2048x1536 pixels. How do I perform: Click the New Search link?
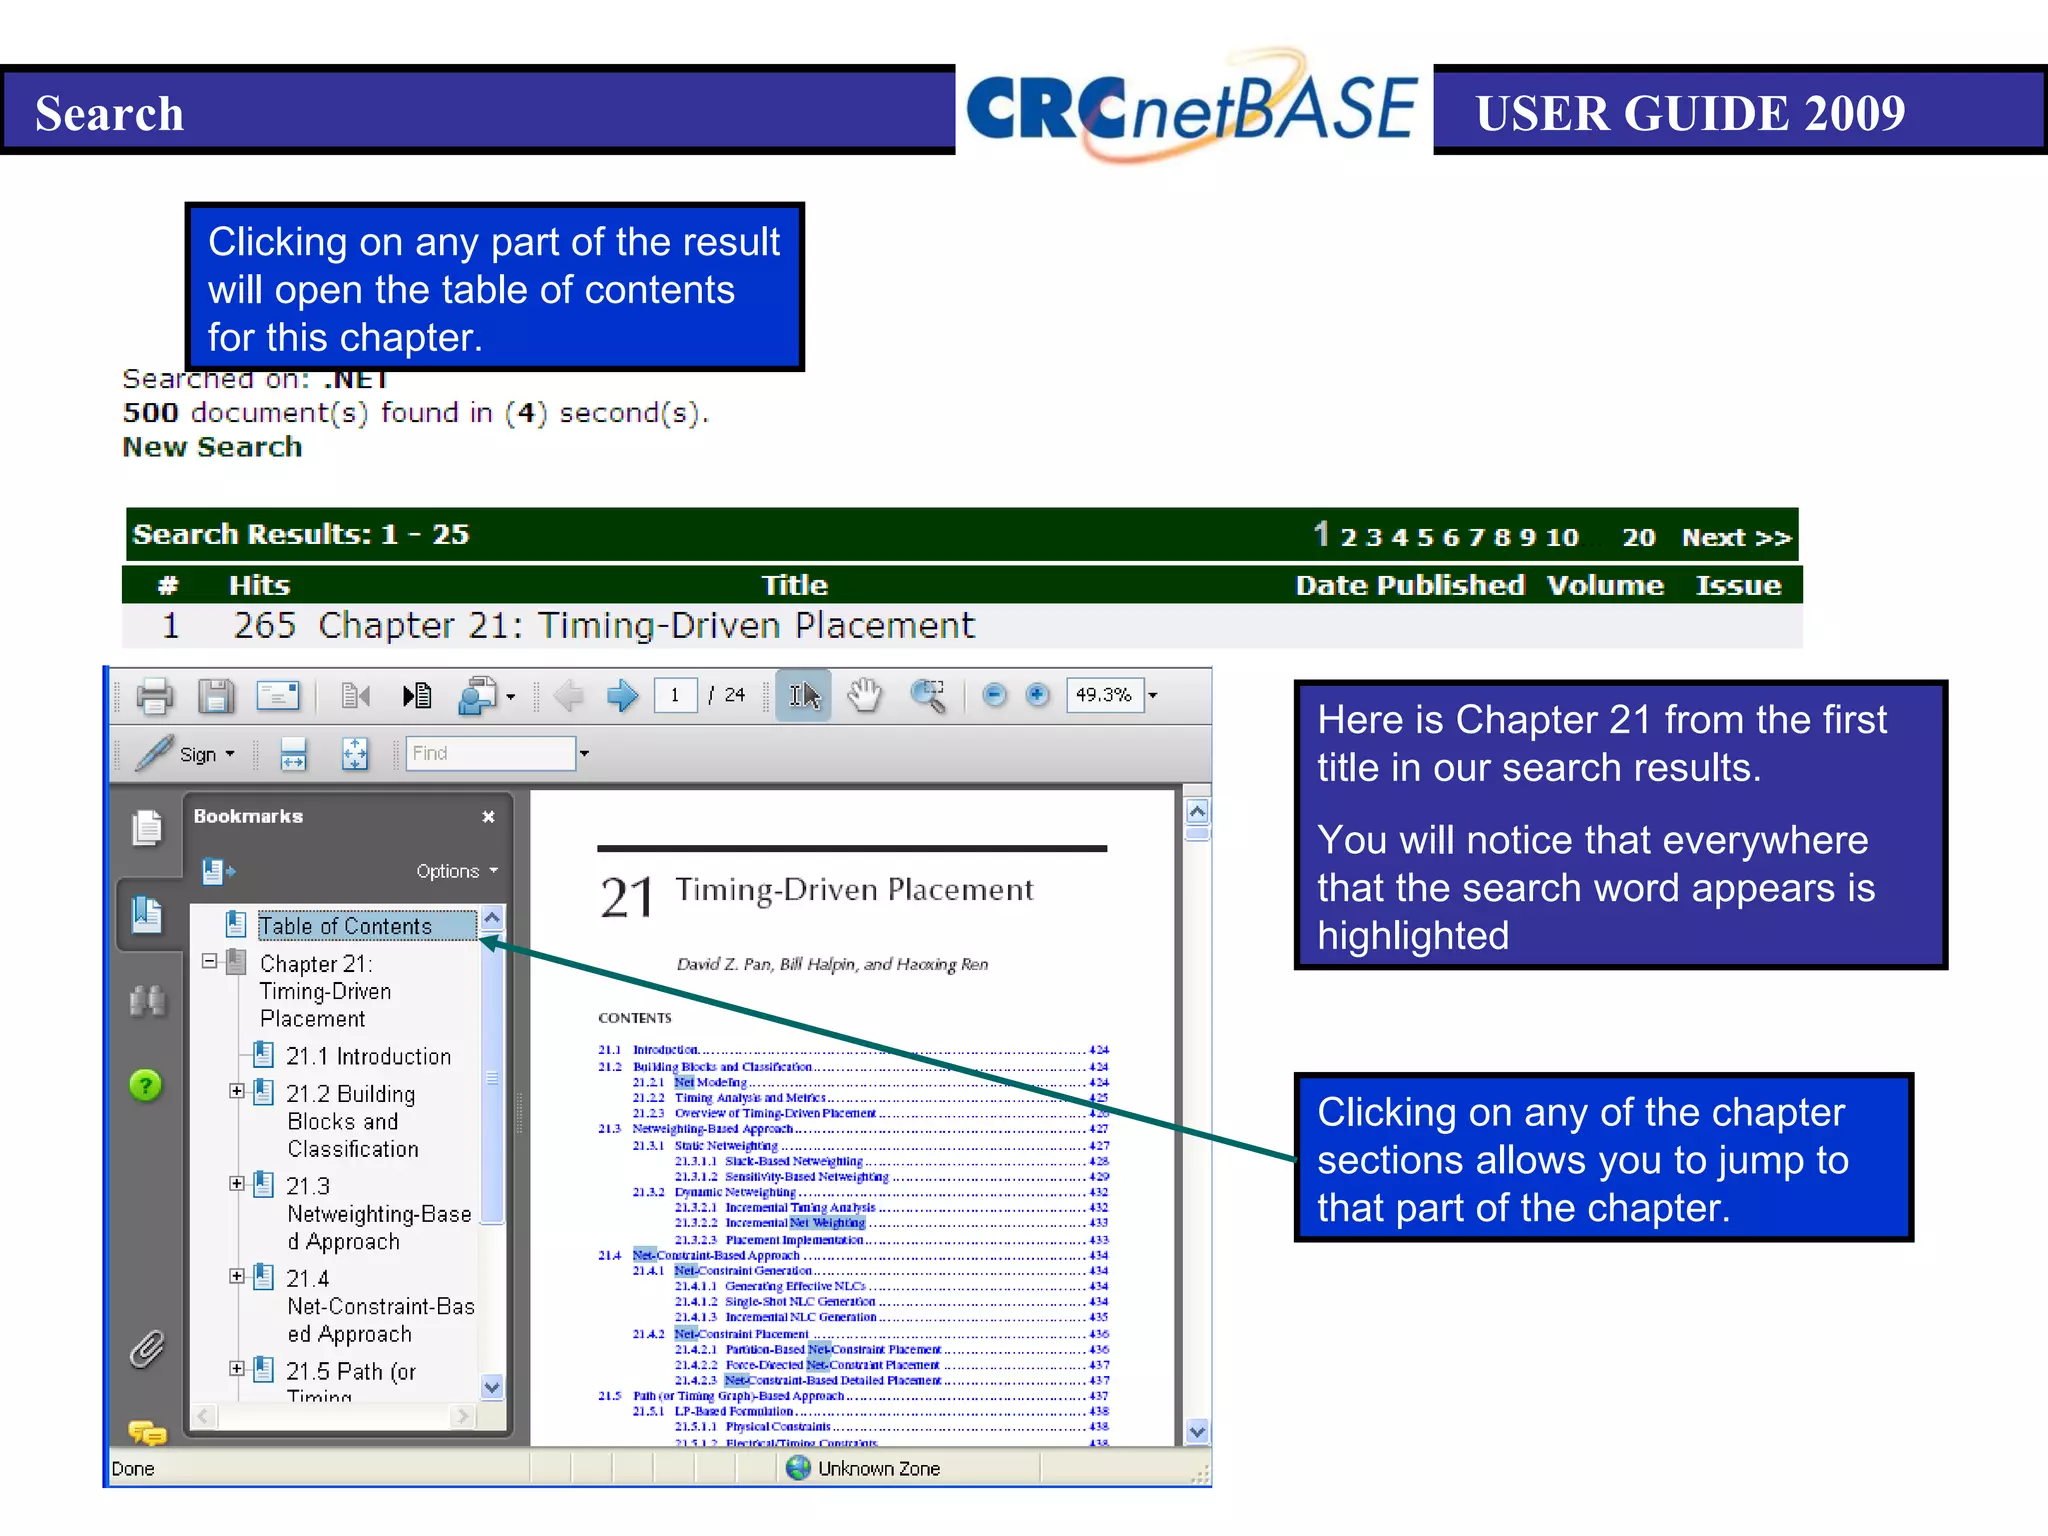pos(212,447)
